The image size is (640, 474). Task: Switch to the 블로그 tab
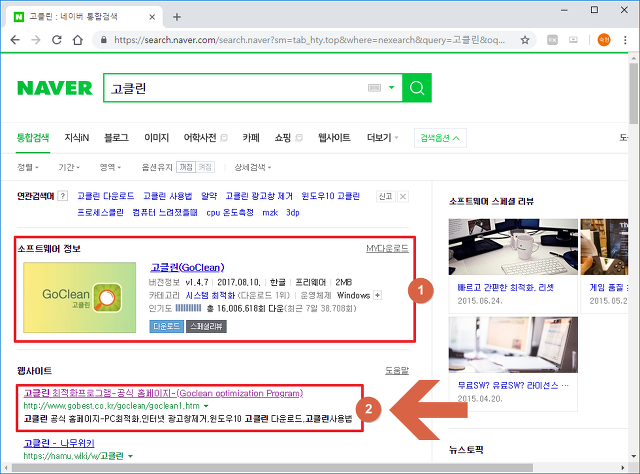click(116, 138)
